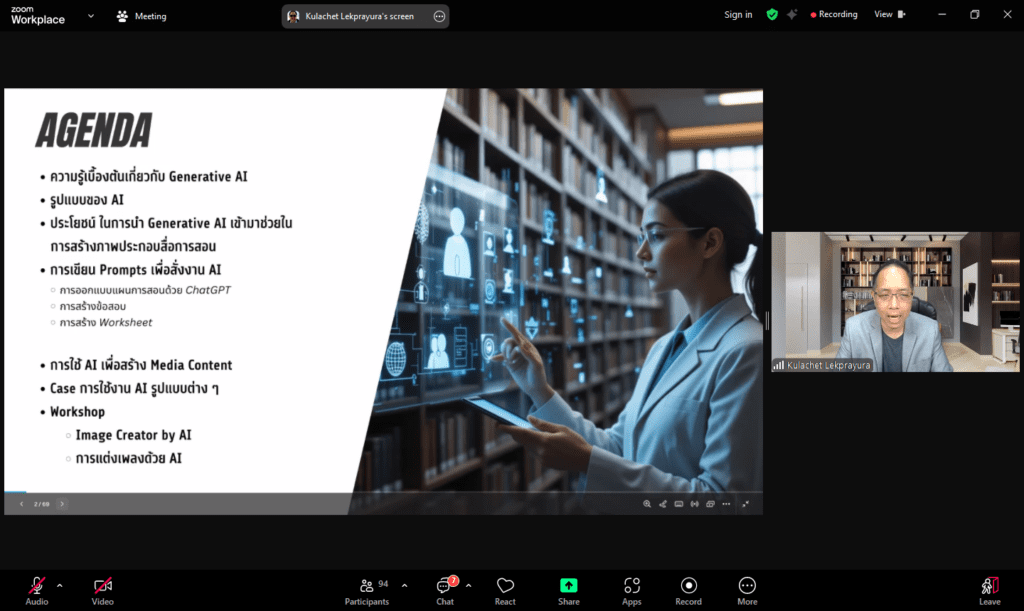Open the Zoom Workplace dropdown arrow
This screenshot has width=1024, height=611.
92,16
